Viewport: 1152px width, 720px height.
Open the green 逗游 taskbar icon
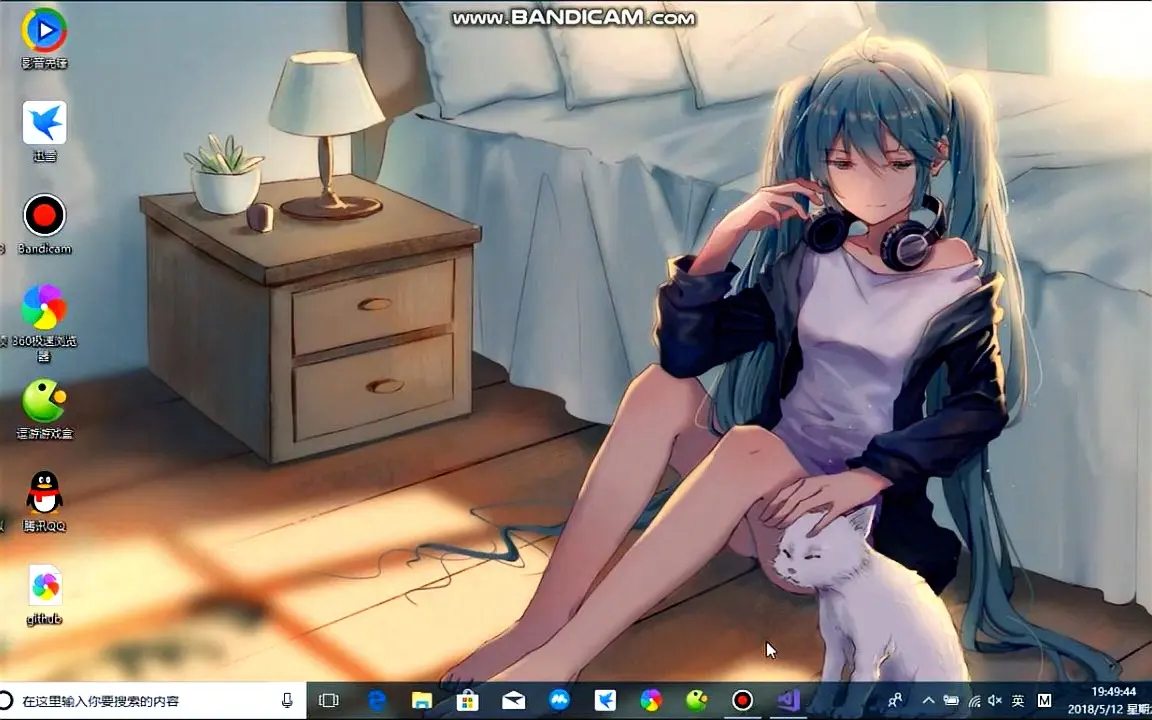click(696, 701)
